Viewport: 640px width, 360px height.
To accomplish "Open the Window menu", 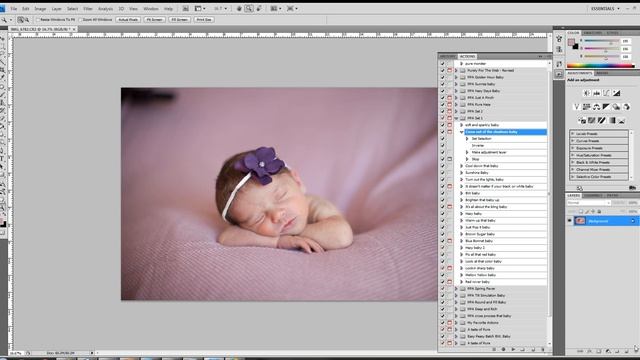I will [x=151, y=8].
